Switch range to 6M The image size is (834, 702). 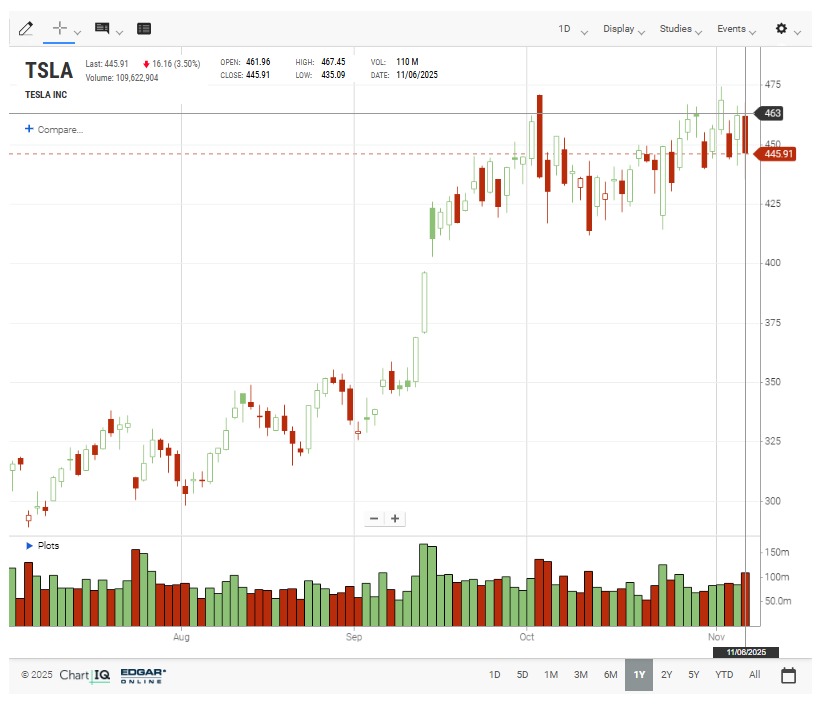tap(610, 675)
